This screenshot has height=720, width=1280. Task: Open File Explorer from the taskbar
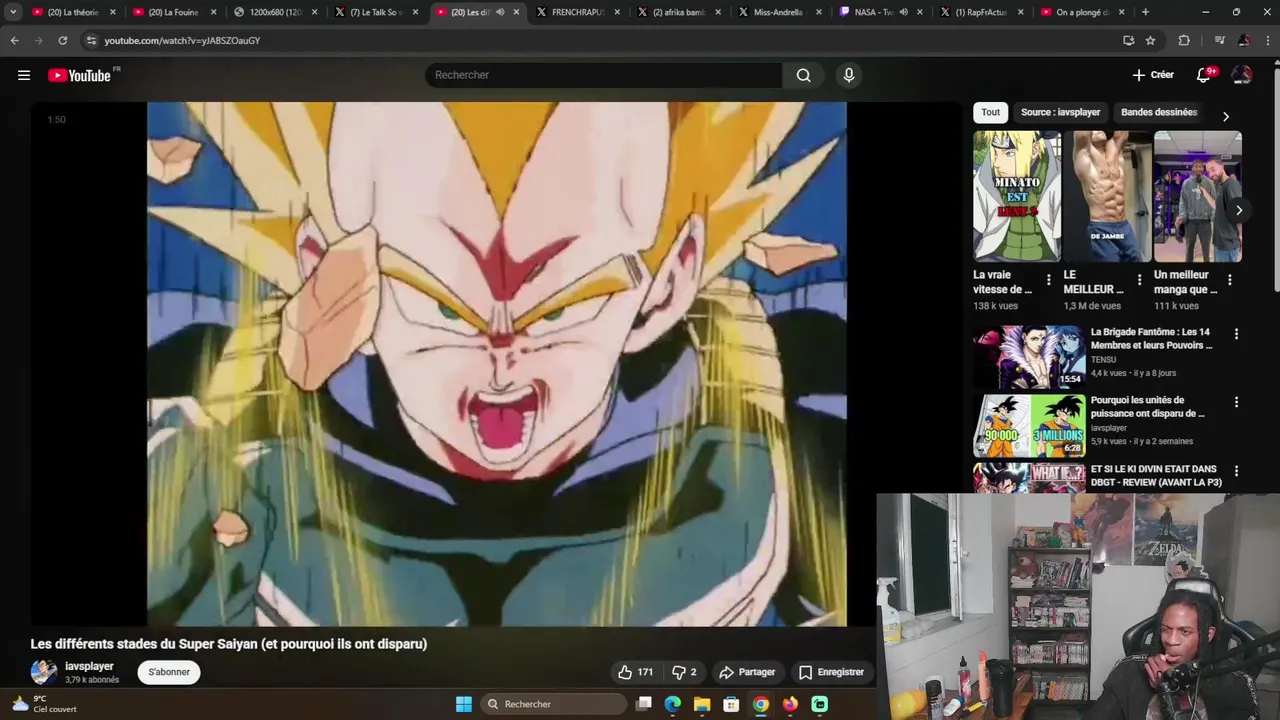click(702, 704)
